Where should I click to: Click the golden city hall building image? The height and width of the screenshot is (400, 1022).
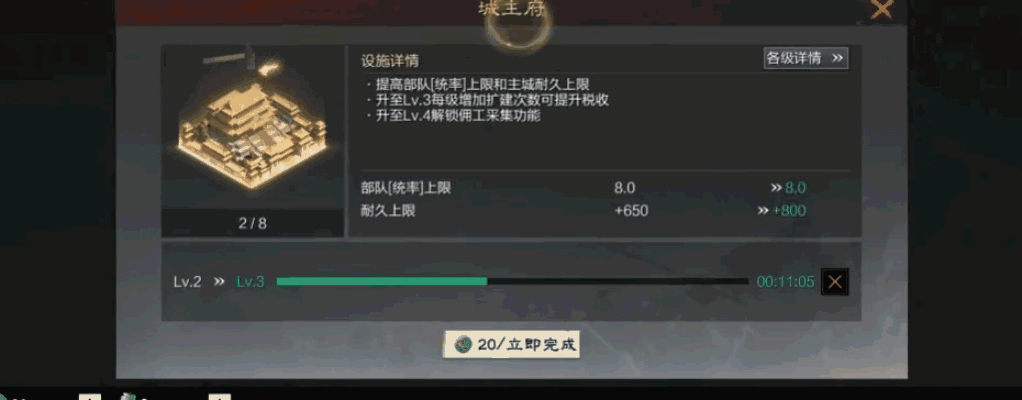point(252,125)
